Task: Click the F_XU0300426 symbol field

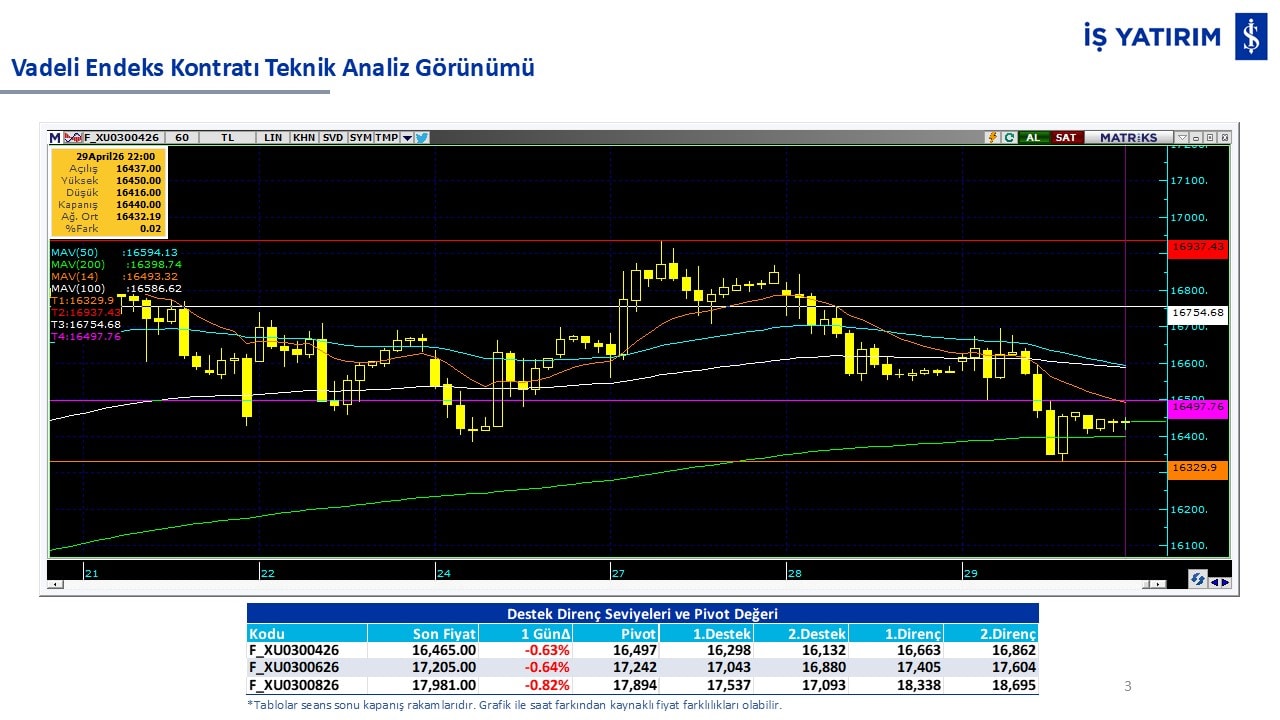Action: pos(121,137)
